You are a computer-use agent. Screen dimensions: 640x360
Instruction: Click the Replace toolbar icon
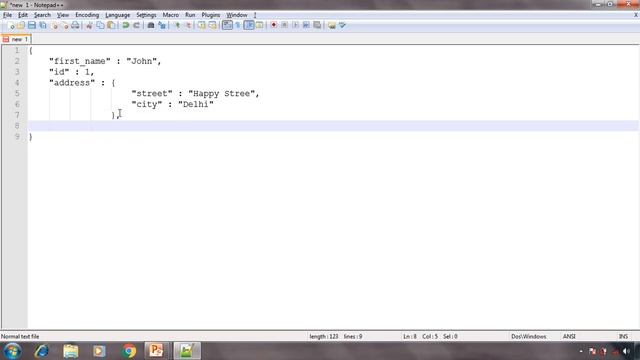[x=162, y=25]
